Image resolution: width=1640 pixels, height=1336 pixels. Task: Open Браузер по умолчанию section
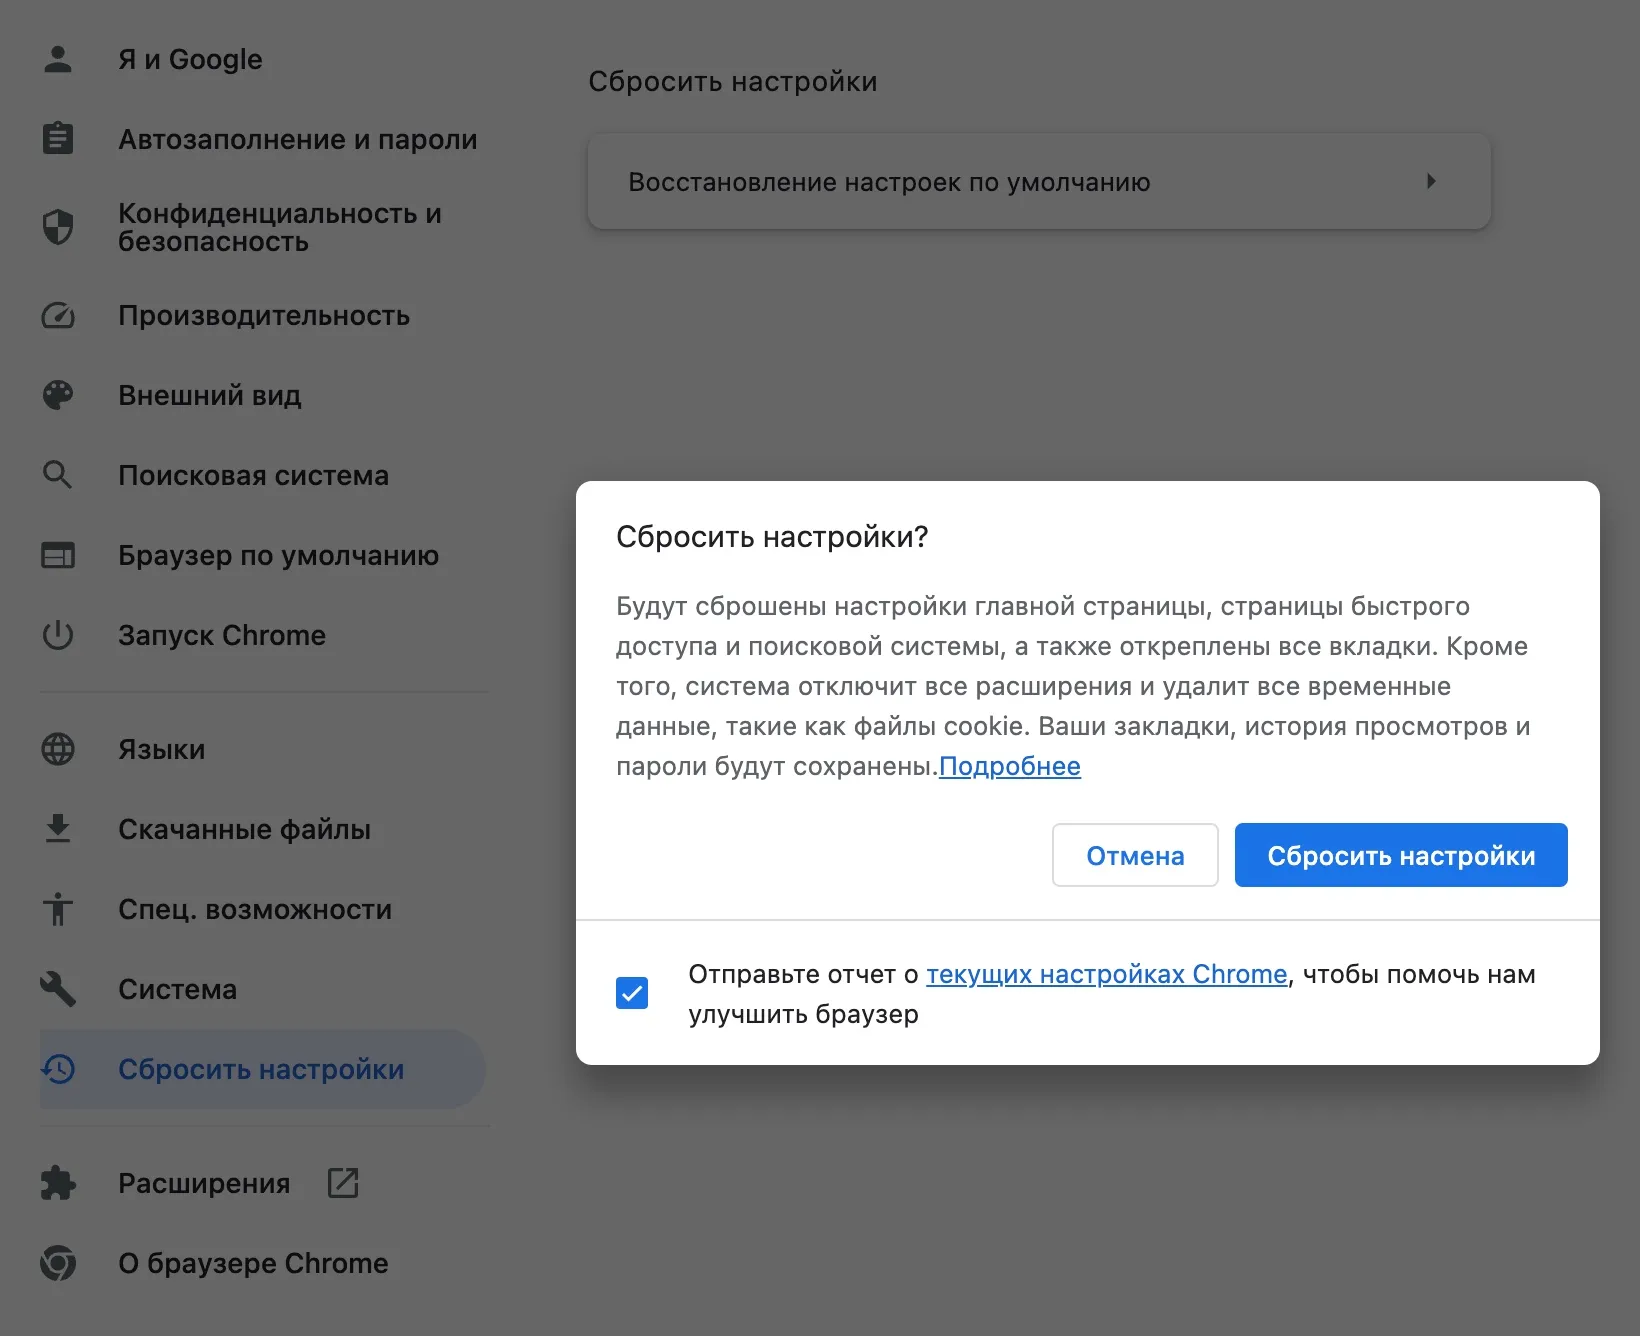click(279, 555)
